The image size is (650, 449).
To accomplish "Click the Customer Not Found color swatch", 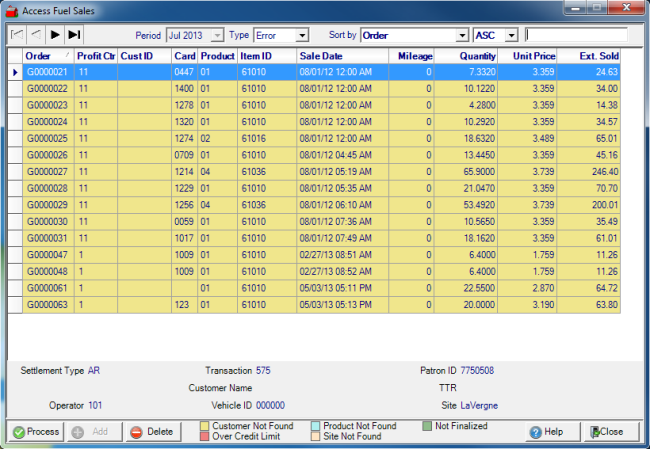I will point(204,426).
